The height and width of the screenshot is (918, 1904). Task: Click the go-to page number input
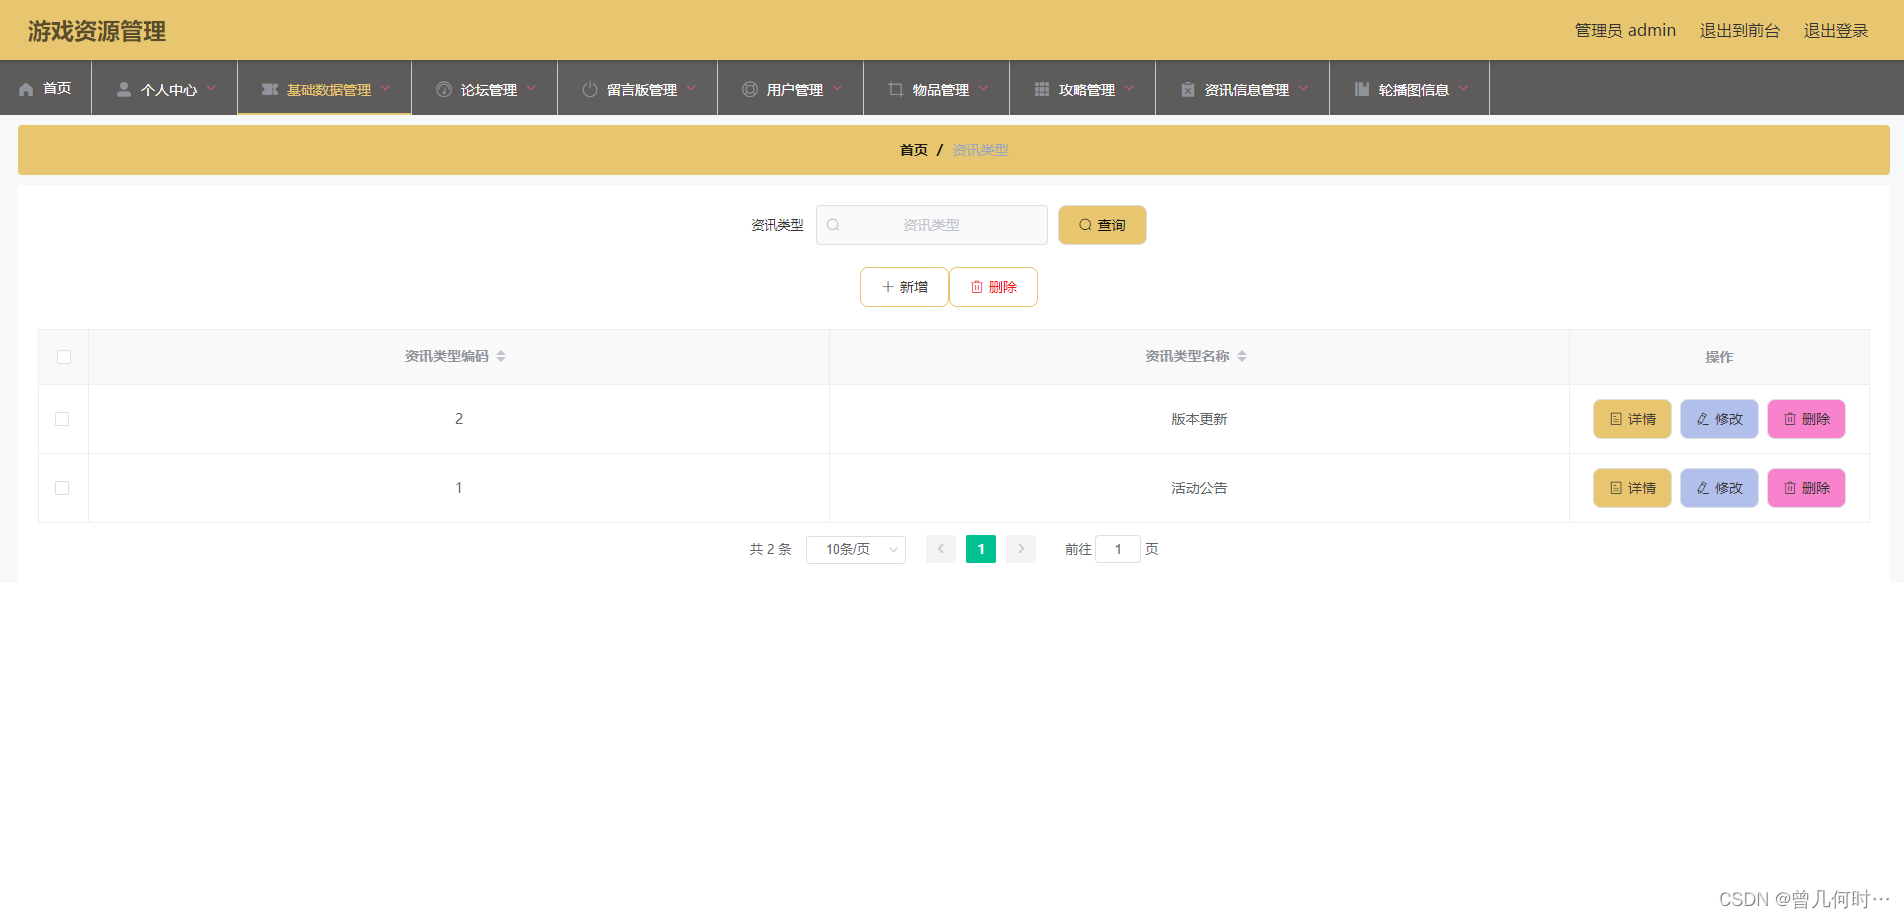[x=1118, y=549]
